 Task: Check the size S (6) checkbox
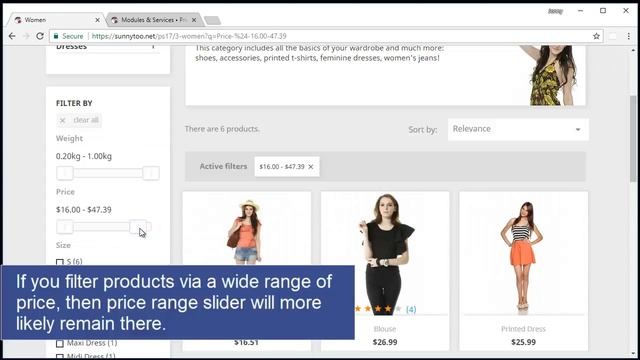pos(60,262)
